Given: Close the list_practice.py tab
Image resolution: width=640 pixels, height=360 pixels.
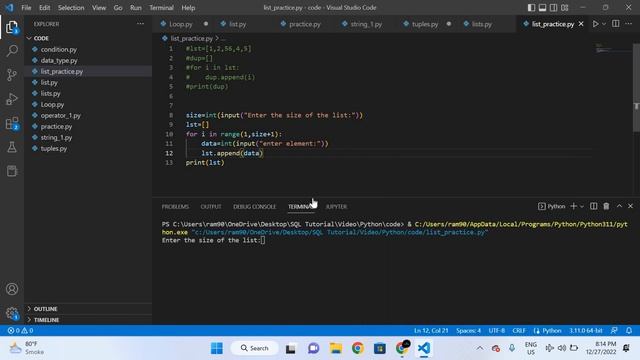Looking at the screenshot, I should (x=581, y=24).
